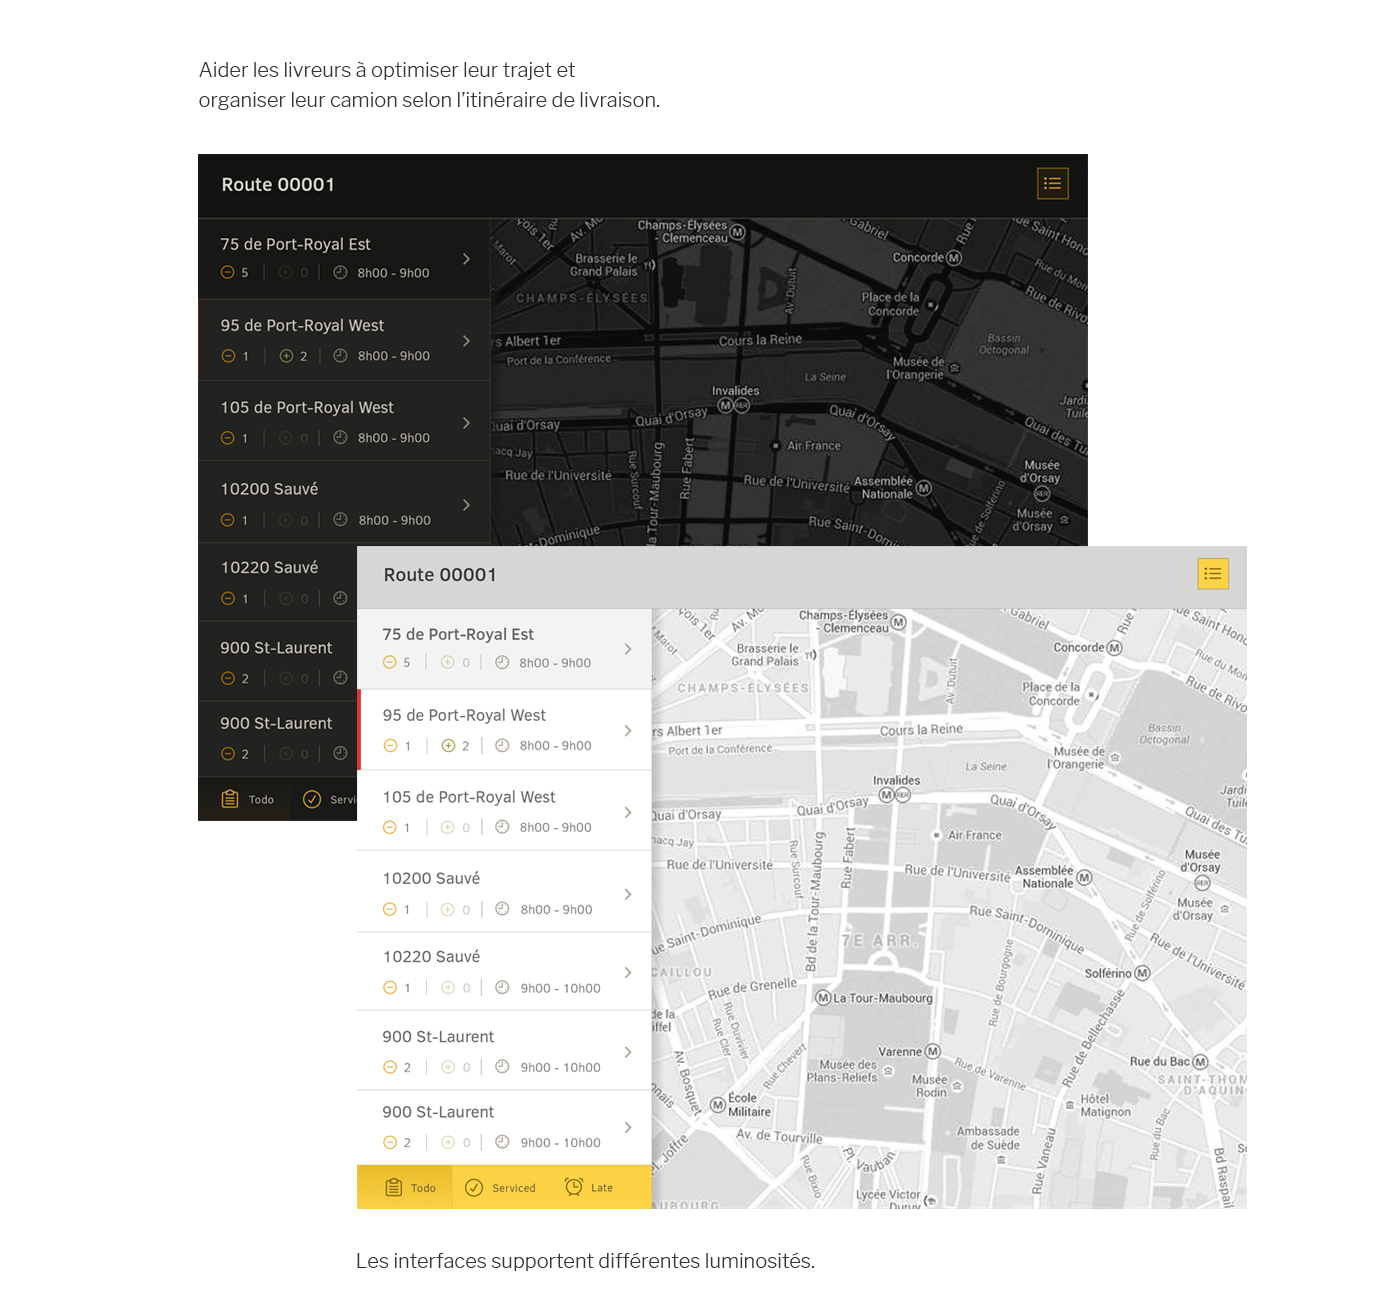The height and width of the screenshot is (1307, 1400).
Task: Select the '95 de Port-Royal West' title in dark window
Action: pos(302,325)
